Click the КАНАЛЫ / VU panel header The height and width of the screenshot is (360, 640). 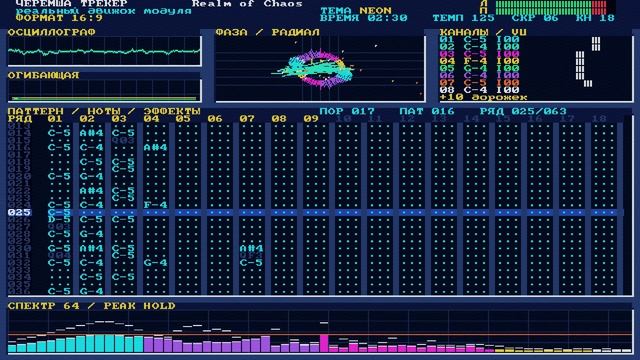point(483,32)
